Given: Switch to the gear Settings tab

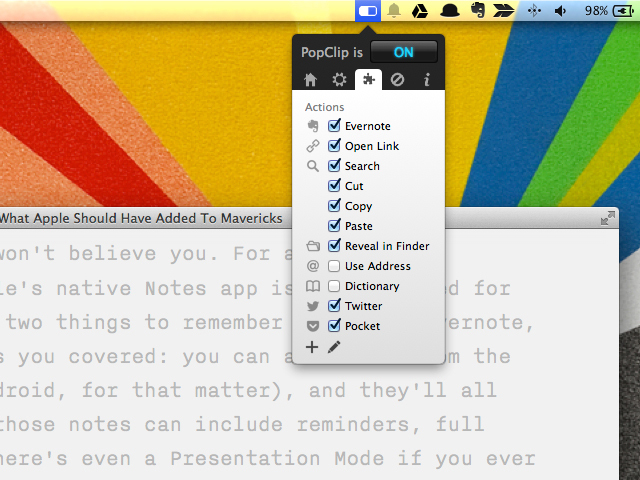Looking at the screenshot, I should click(x=339, y=80).
